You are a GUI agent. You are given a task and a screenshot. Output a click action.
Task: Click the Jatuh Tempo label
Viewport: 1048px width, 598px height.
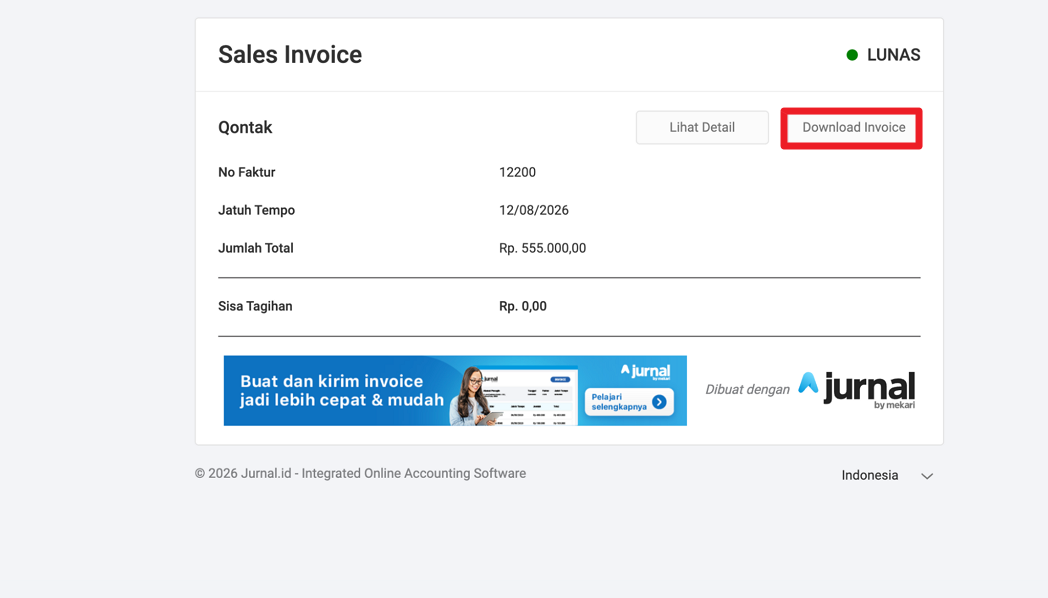tap(257, 210)
